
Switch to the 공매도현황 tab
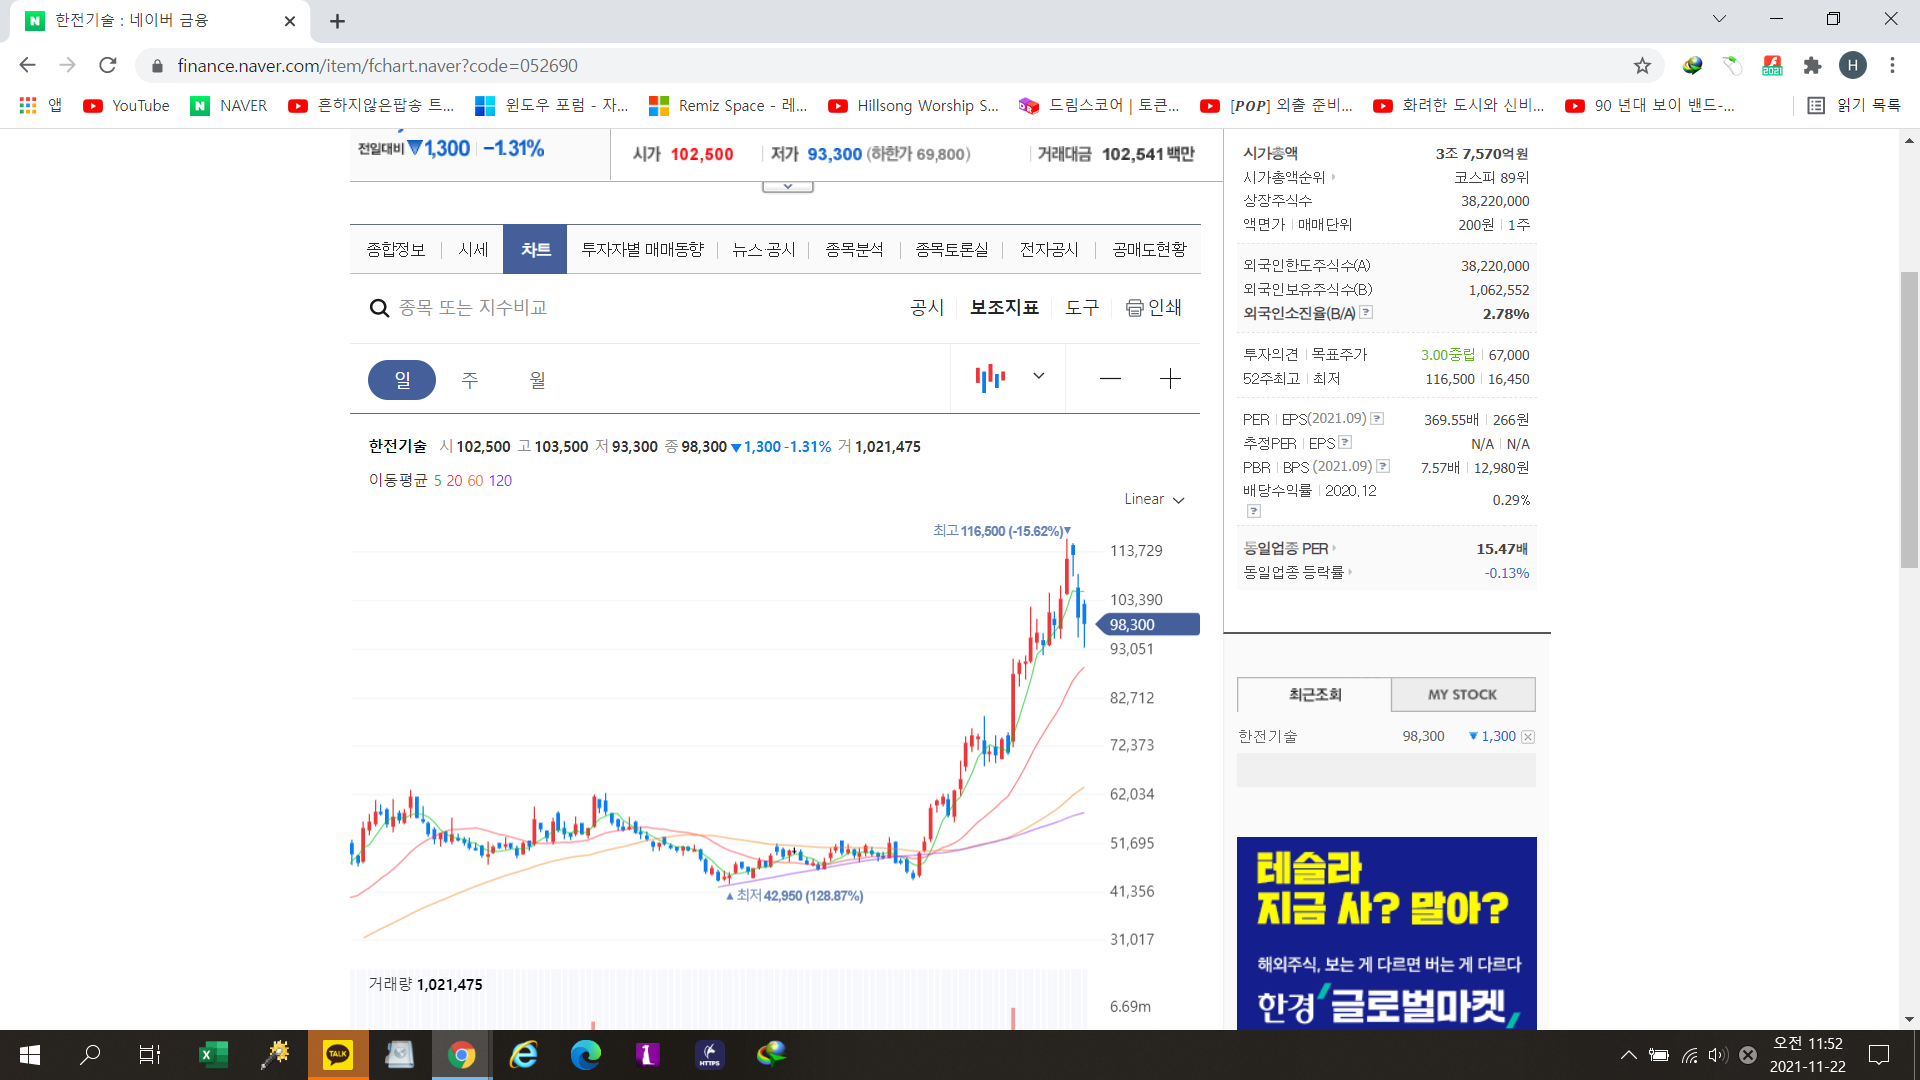click(x=1149, y=249)
